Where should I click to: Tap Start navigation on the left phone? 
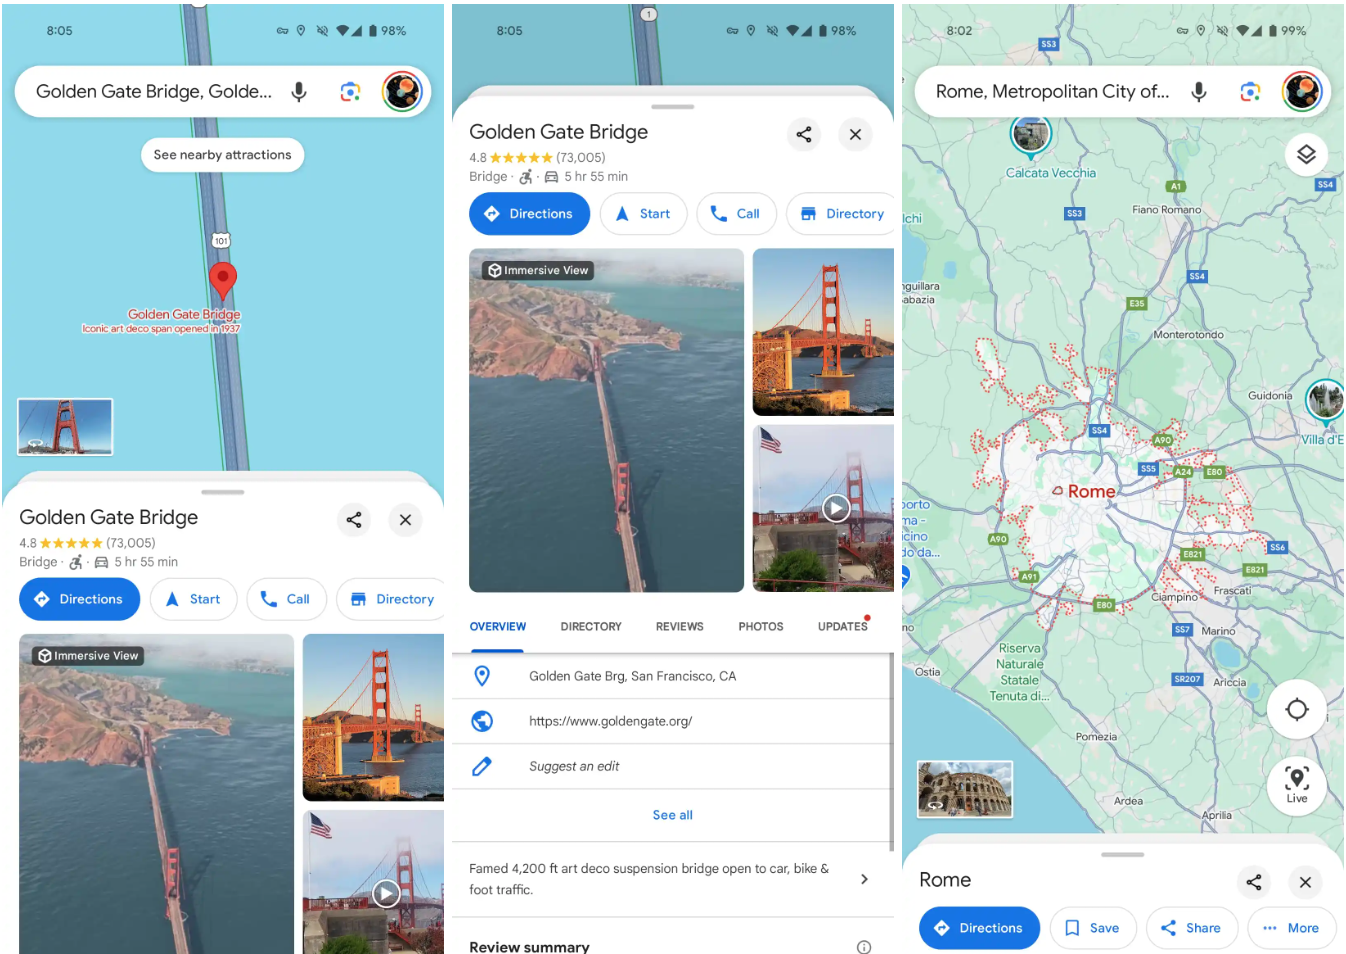(x=193, y=599)
